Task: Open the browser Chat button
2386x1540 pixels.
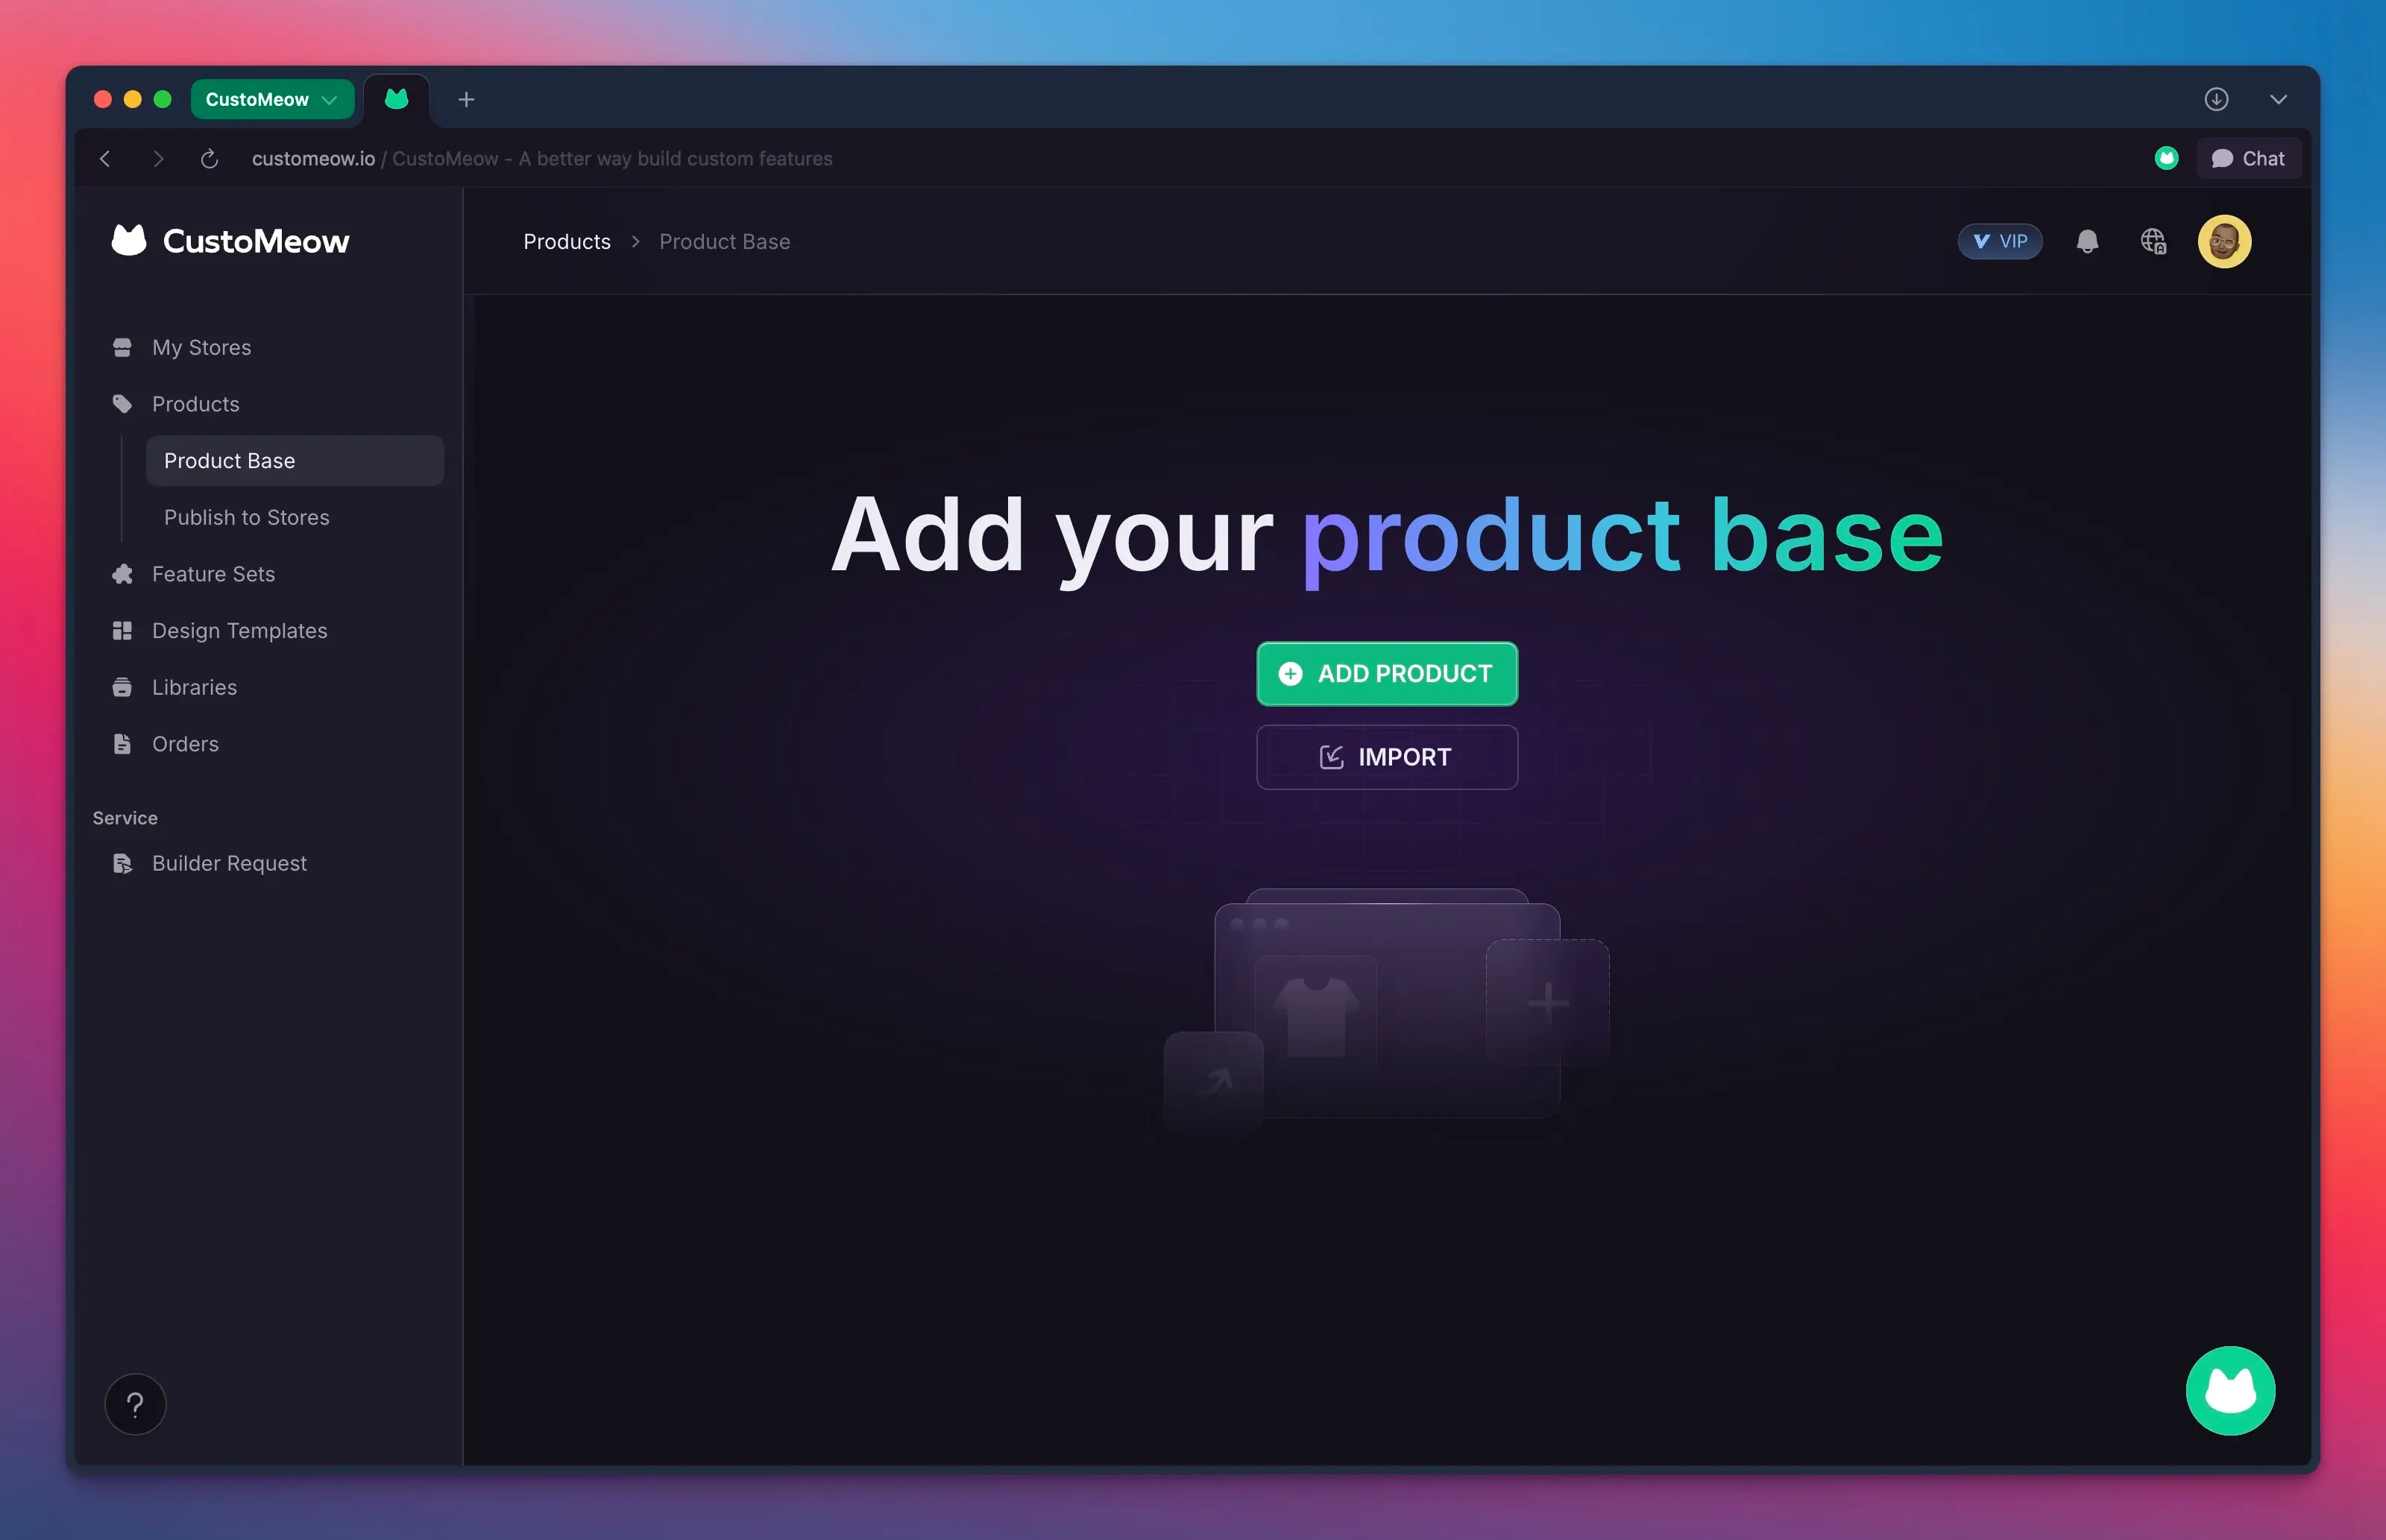Action: click(2248, 158)
